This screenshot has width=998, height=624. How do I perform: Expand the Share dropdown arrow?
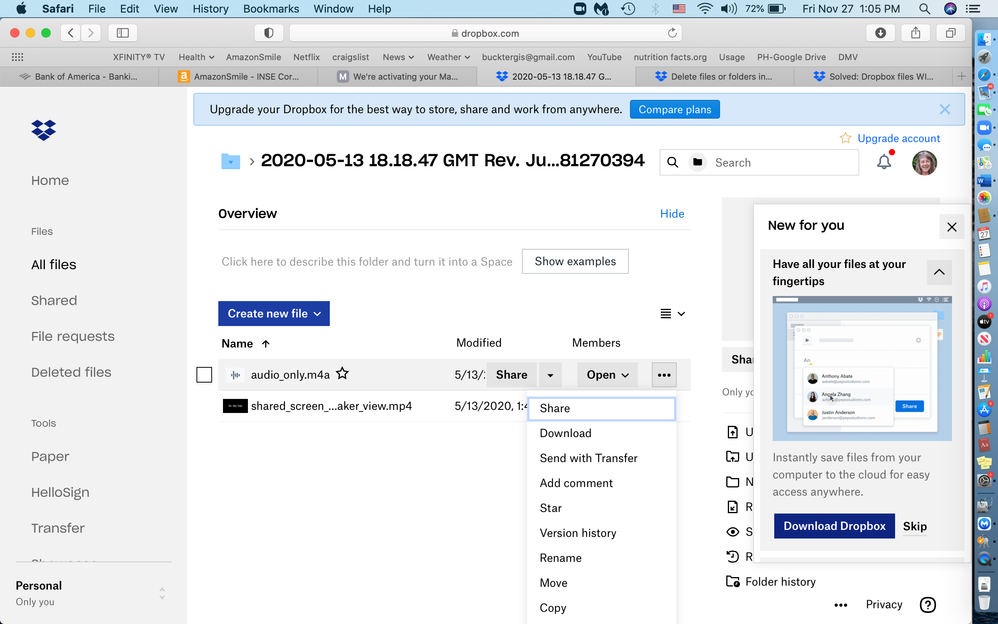coord(550,375)
